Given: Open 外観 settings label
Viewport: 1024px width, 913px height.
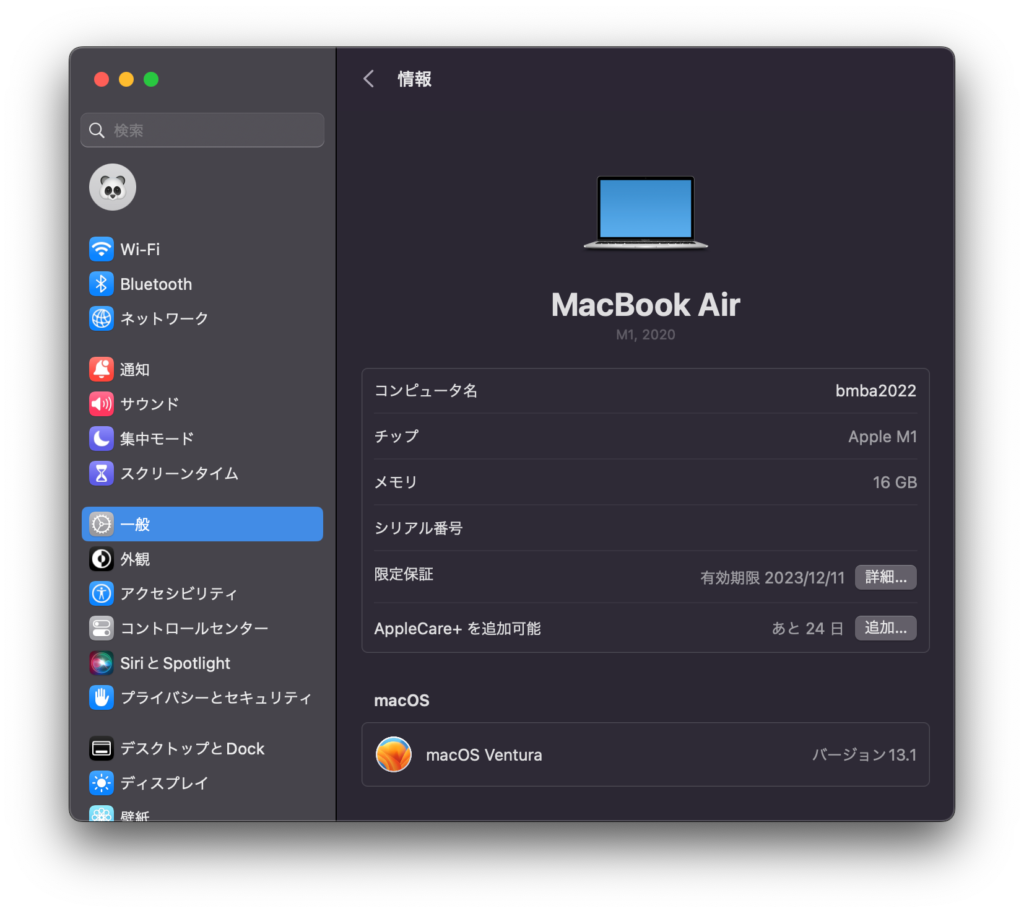Looking at the screenshot, I should (x=135, y=560).
